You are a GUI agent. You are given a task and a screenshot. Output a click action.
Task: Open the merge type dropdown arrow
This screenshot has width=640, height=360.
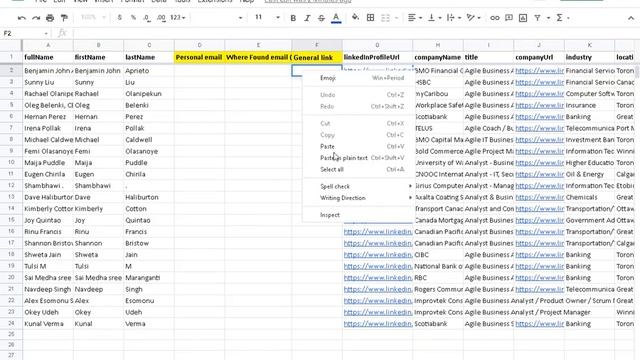(396, 18)
